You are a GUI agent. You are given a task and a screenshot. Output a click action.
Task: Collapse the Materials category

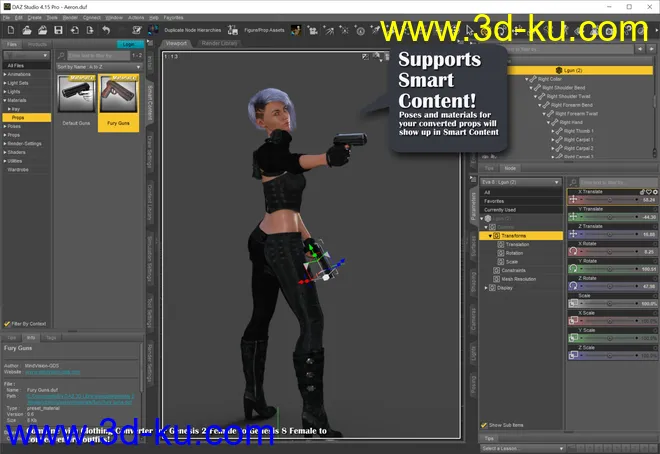click(4, 100)
